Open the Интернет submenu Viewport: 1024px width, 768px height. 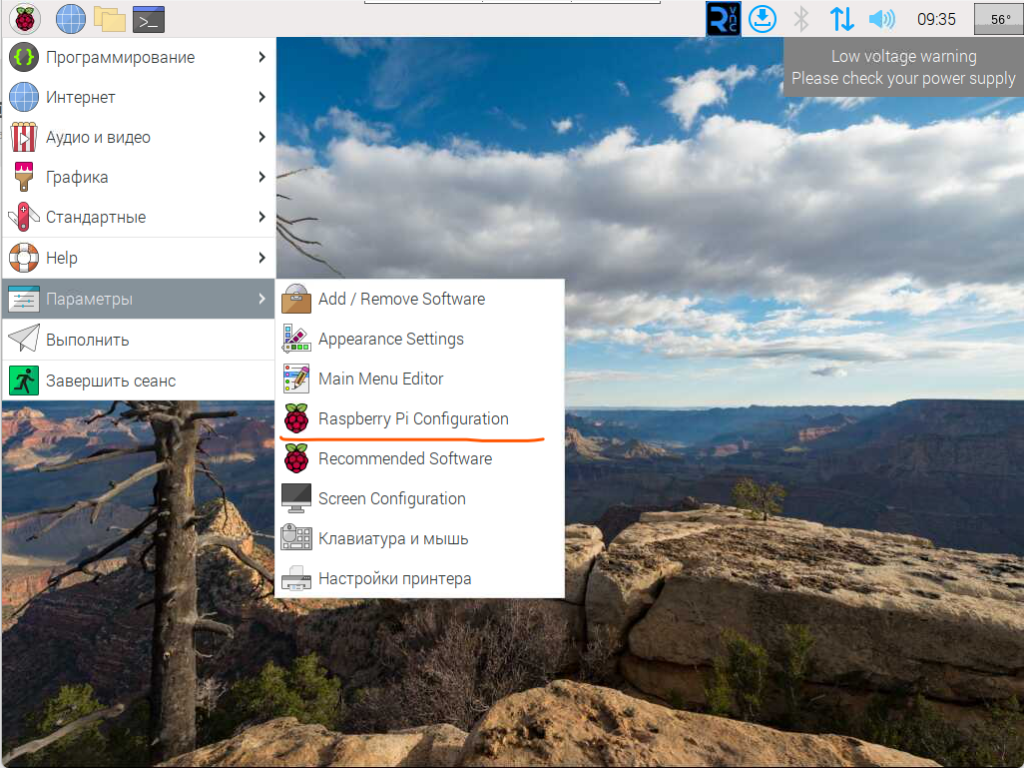pos(138,97)
